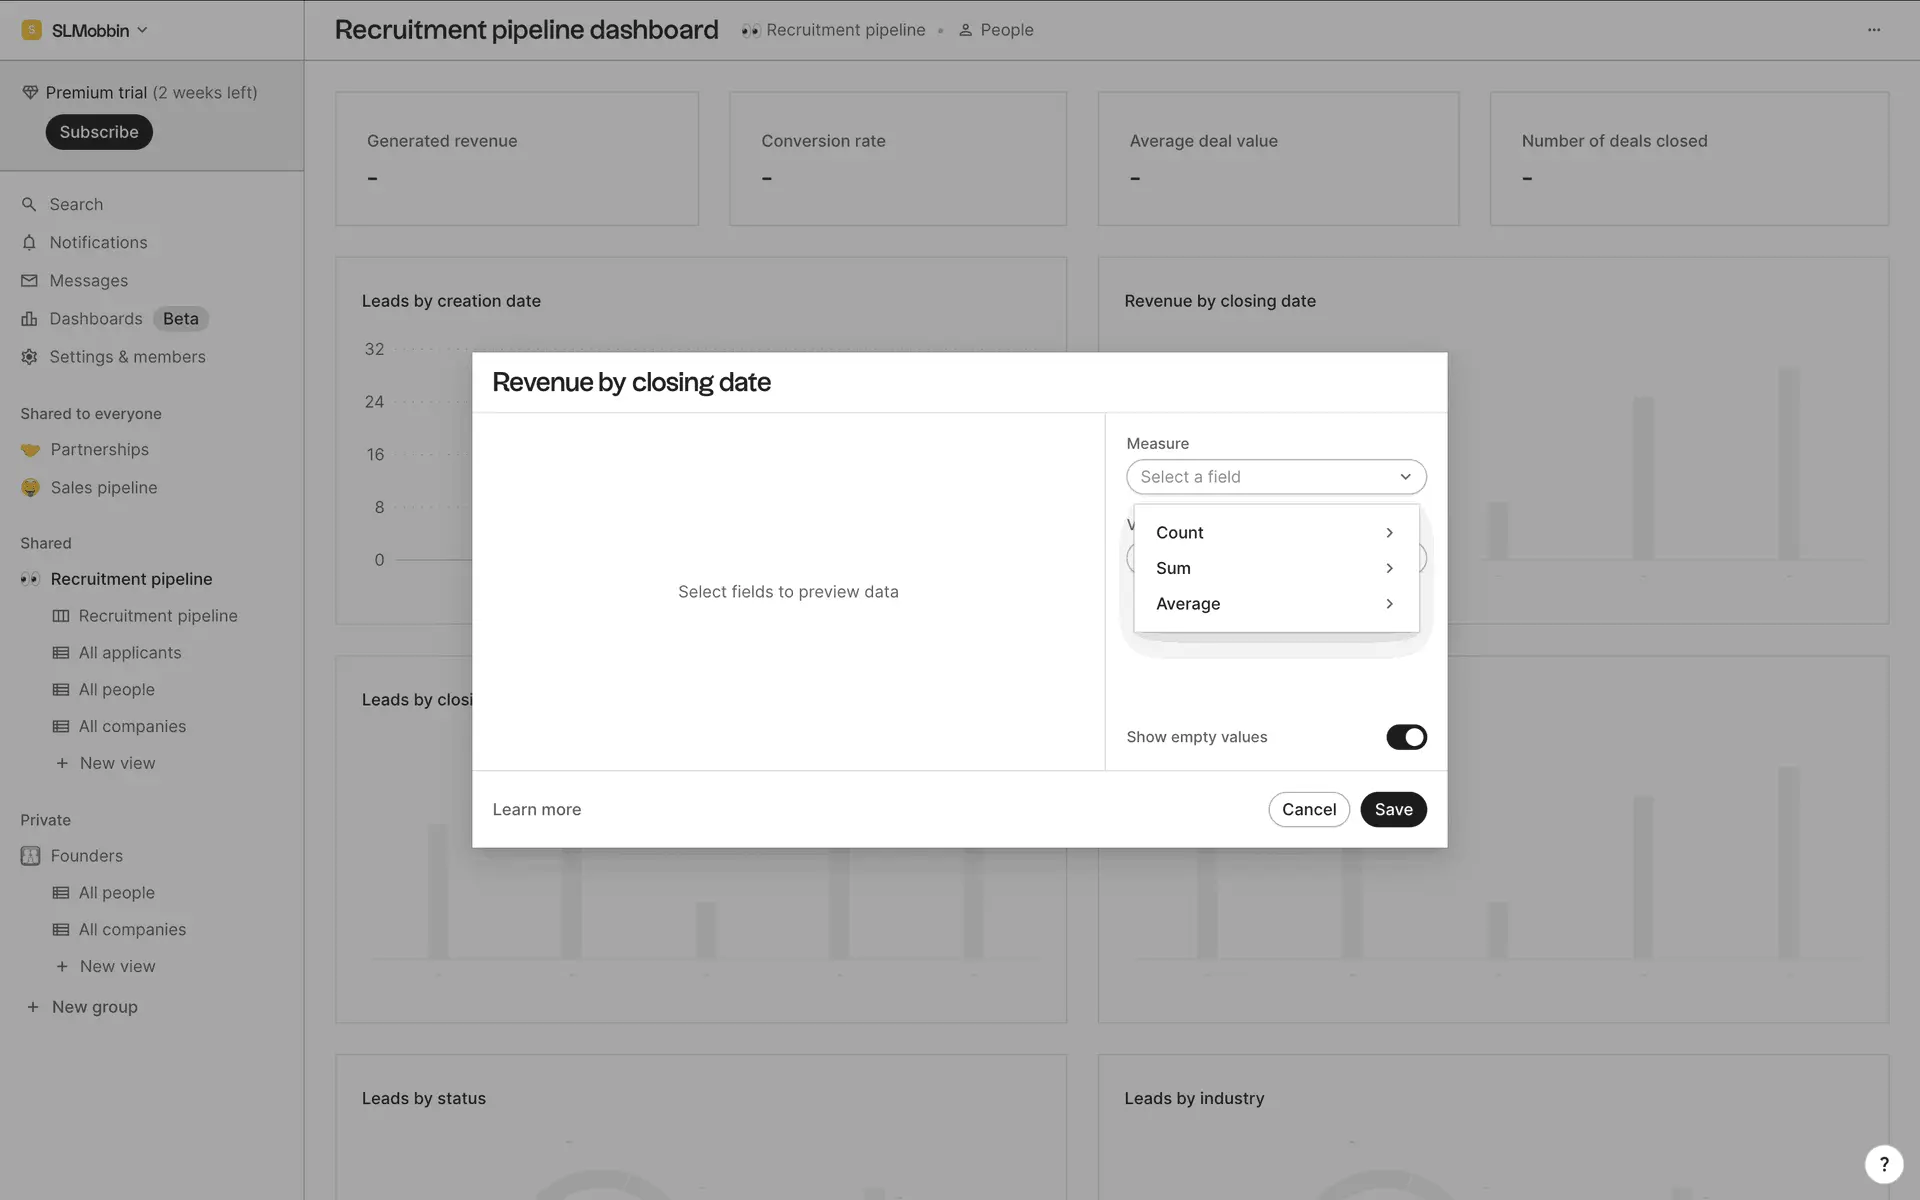
Task: Open Dashboards chart icon in sidebar
Action: (29, 319)
